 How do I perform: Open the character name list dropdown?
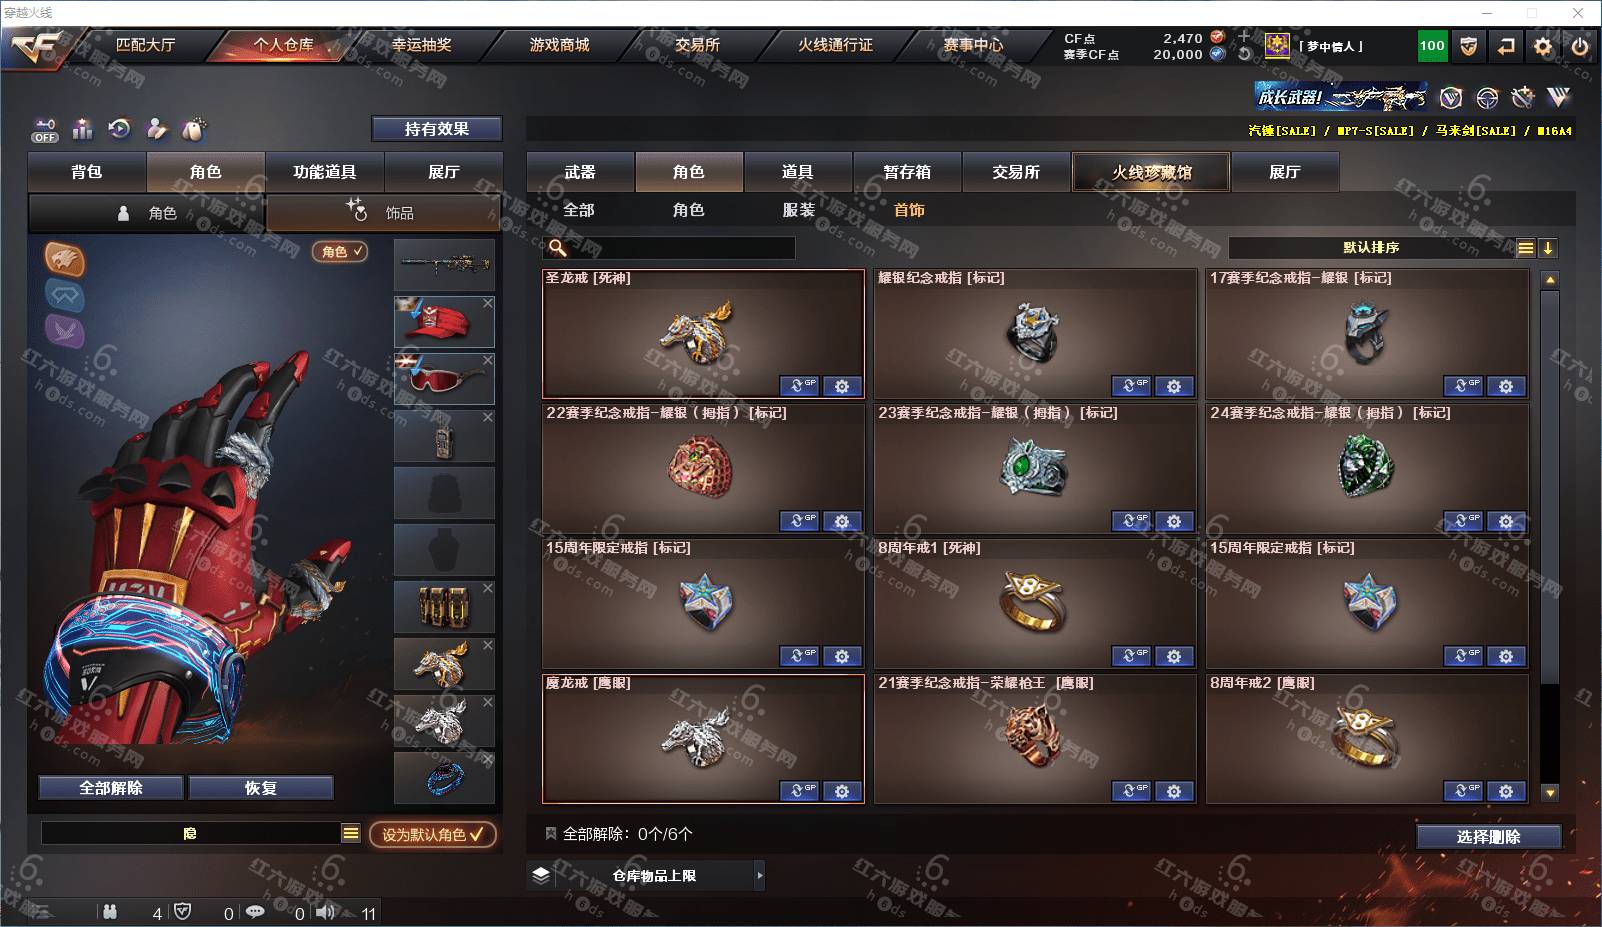(x=351, y=833)
